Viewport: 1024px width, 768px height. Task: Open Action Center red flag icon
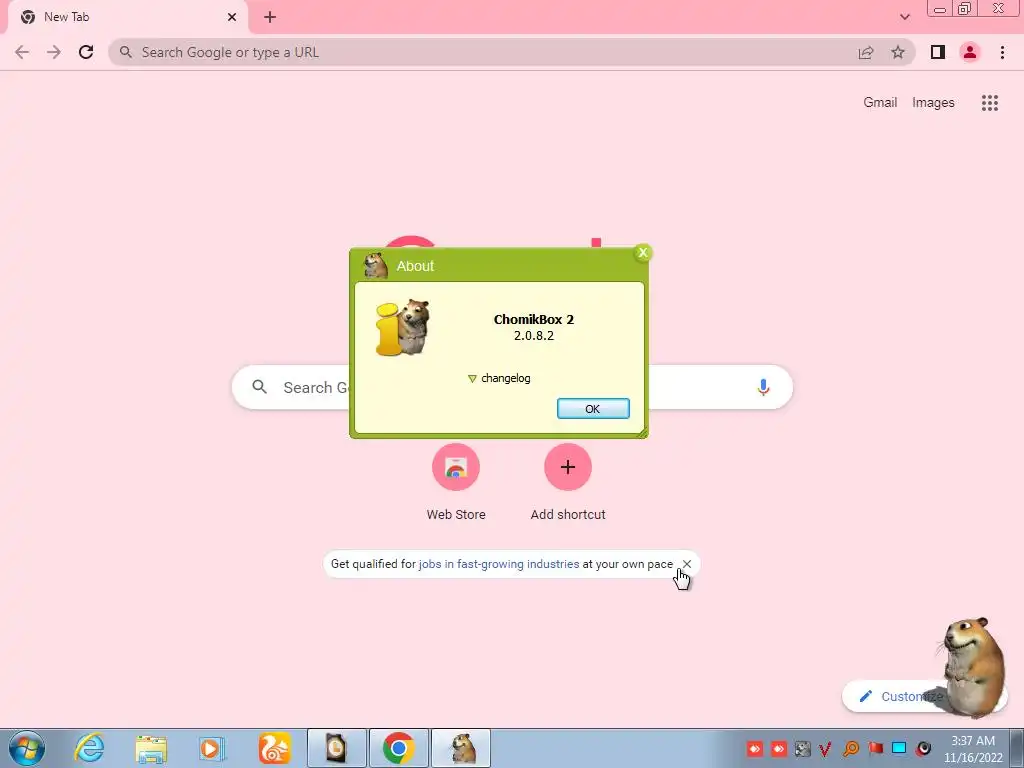click(875, 748)
